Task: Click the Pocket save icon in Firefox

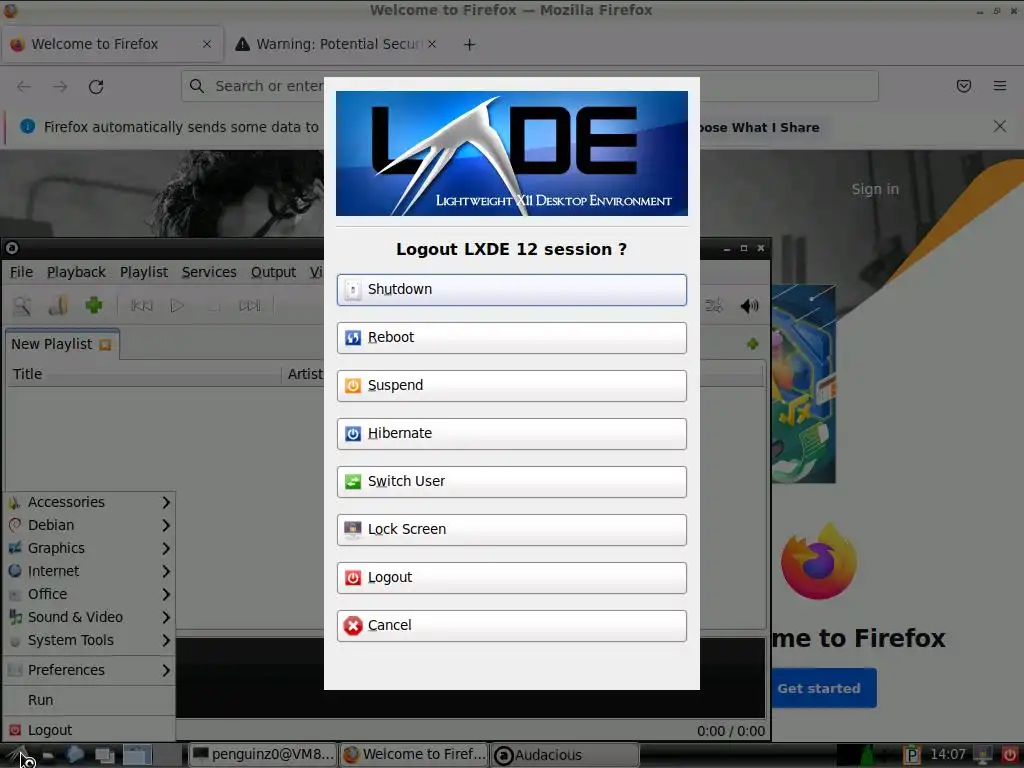Action: [x=964, y=86]
